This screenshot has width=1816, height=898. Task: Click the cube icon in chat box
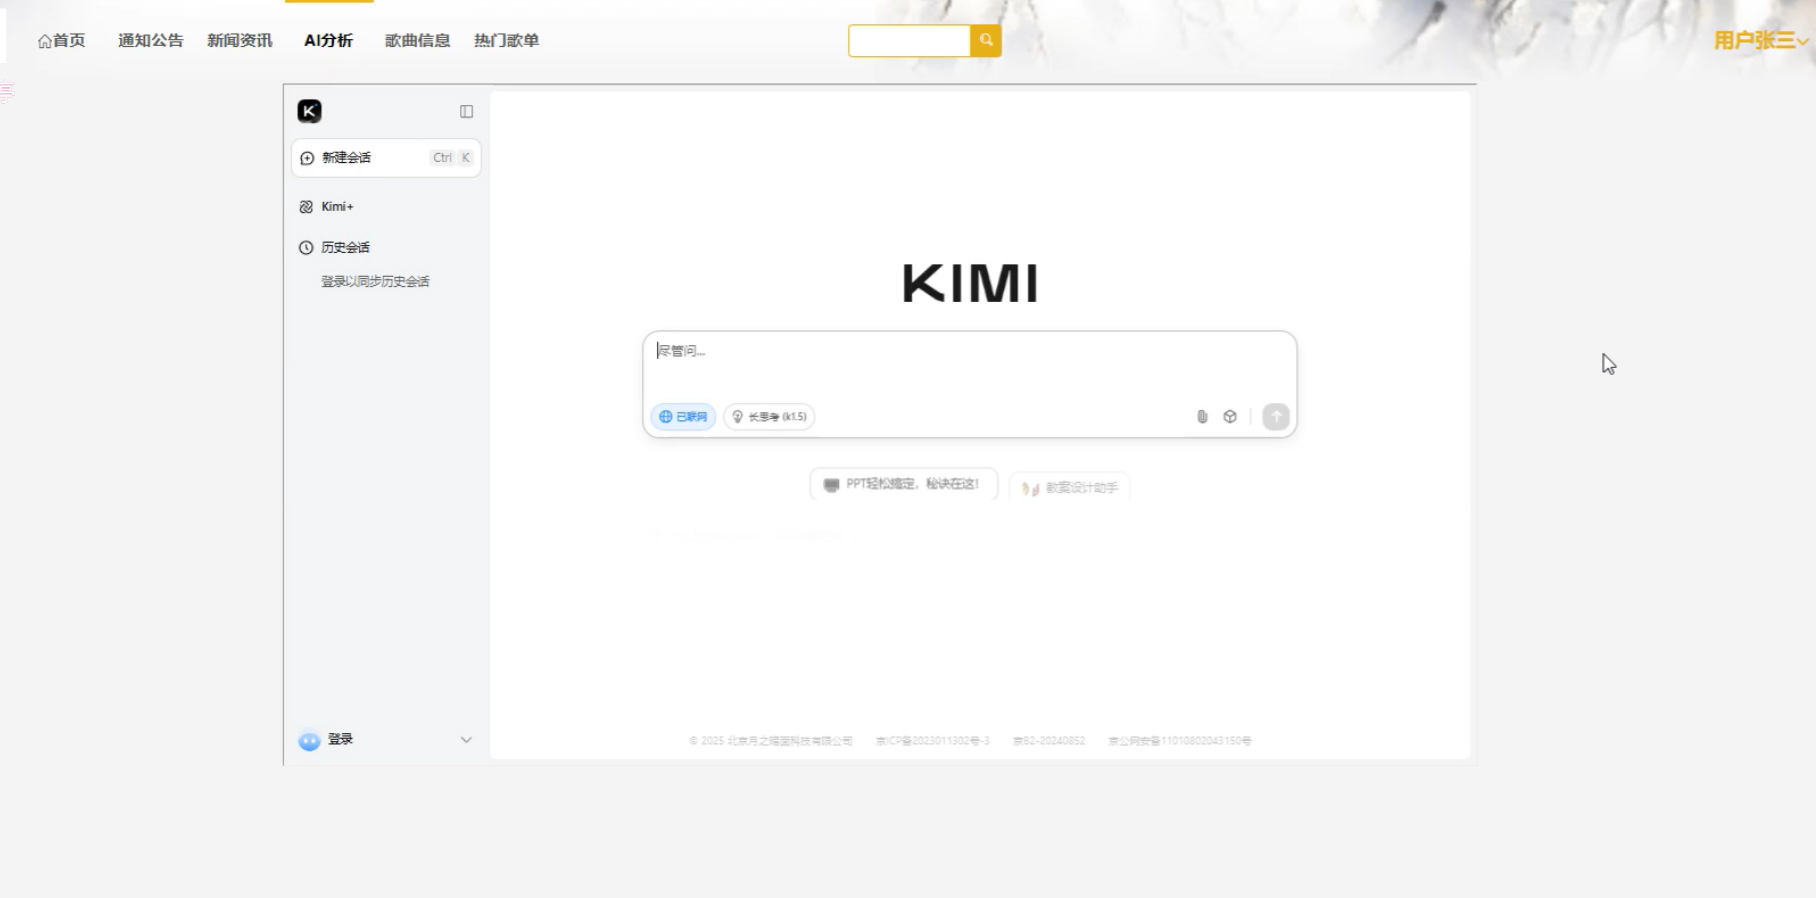pyautogui.click(x=1230, y=417)
